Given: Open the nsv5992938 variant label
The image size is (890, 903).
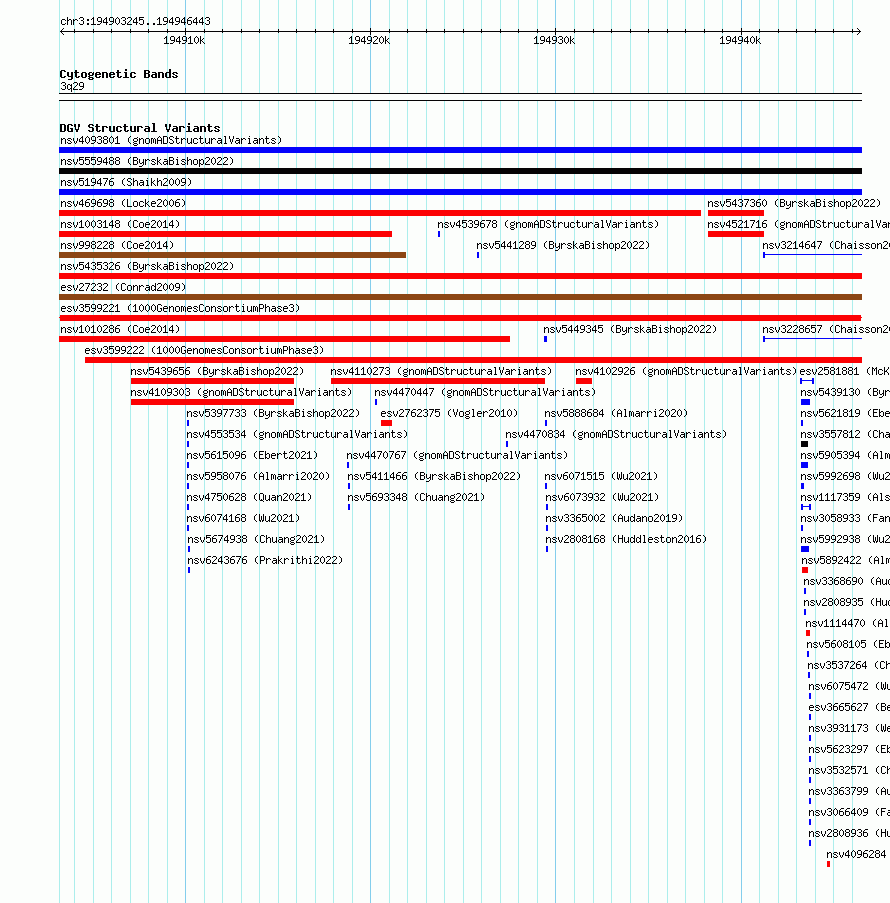Looking at the screenshot, I should pyautogui.click(x=846, y=540).
